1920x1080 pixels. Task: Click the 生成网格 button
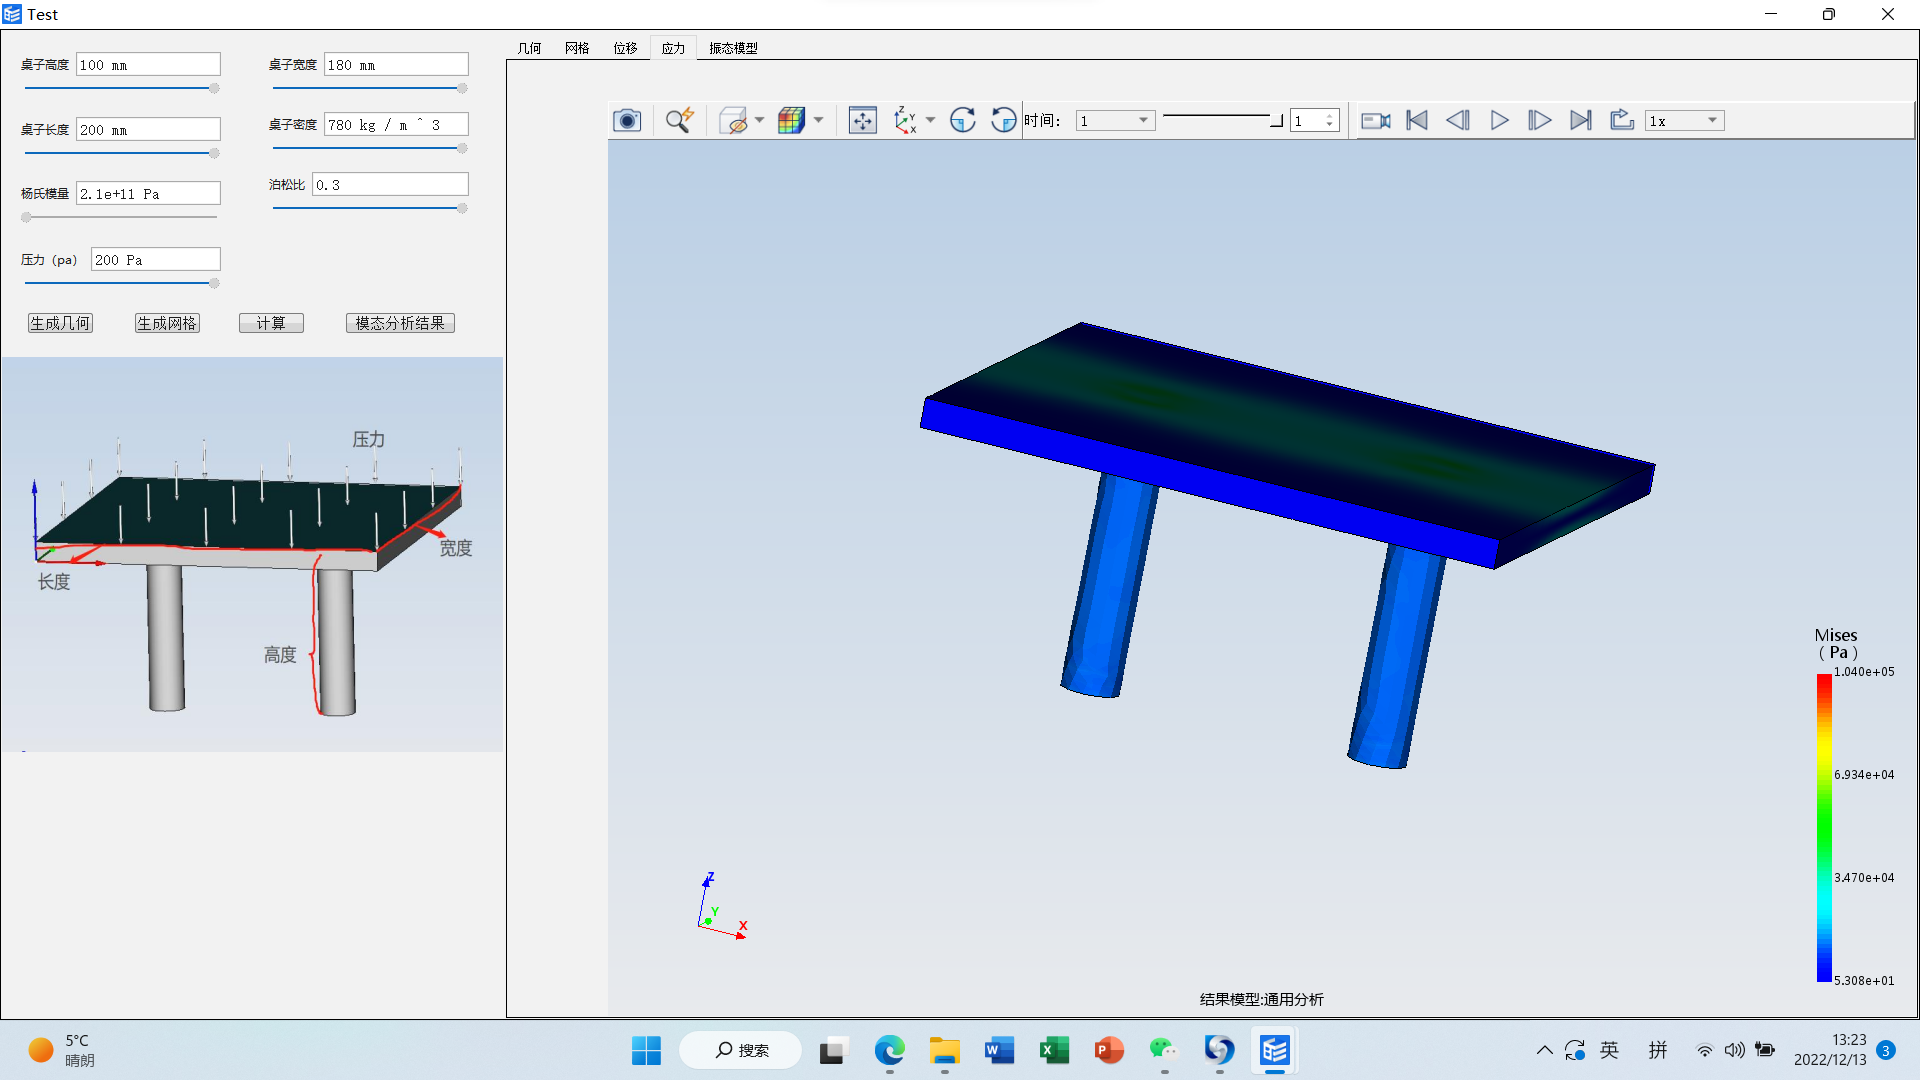coord(167,323)
